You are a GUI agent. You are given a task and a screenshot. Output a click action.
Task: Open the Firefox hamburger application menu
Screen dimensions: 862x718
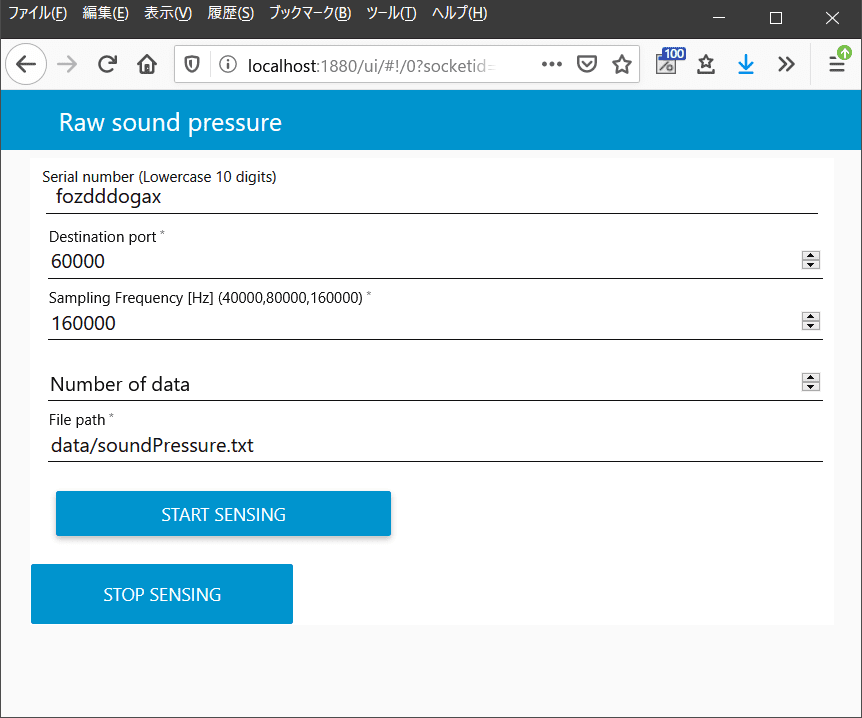tap(837, 65)
